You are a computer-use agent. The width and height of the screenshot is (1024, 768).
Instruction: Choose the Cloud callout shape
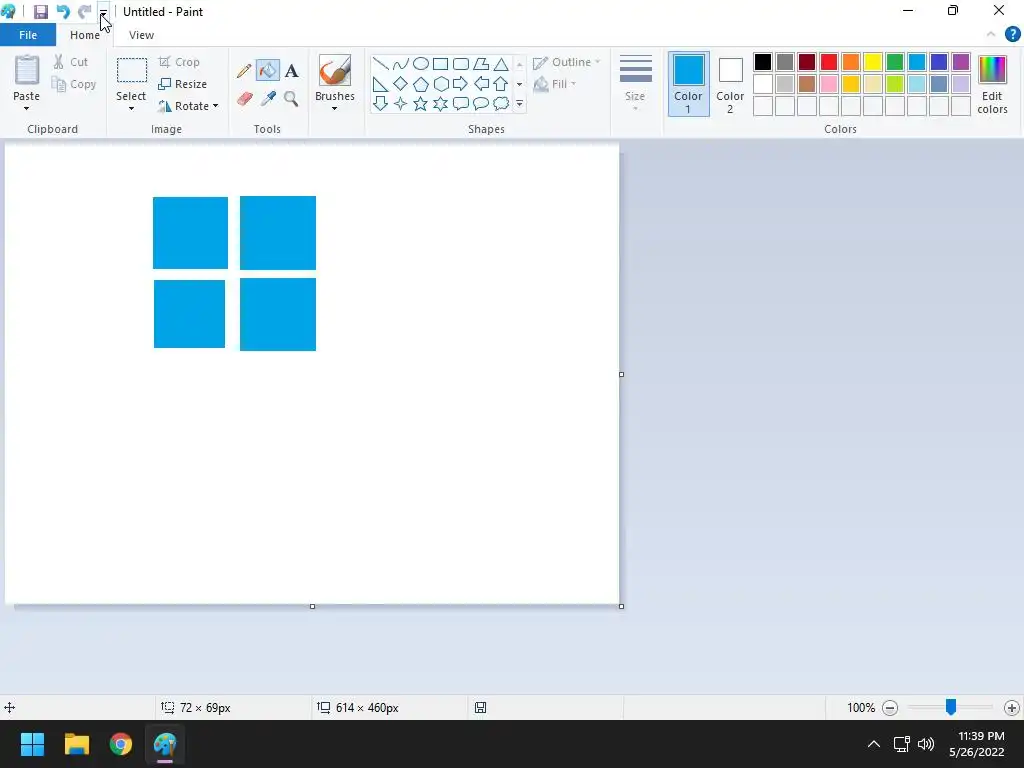click(x=501, y=104)
